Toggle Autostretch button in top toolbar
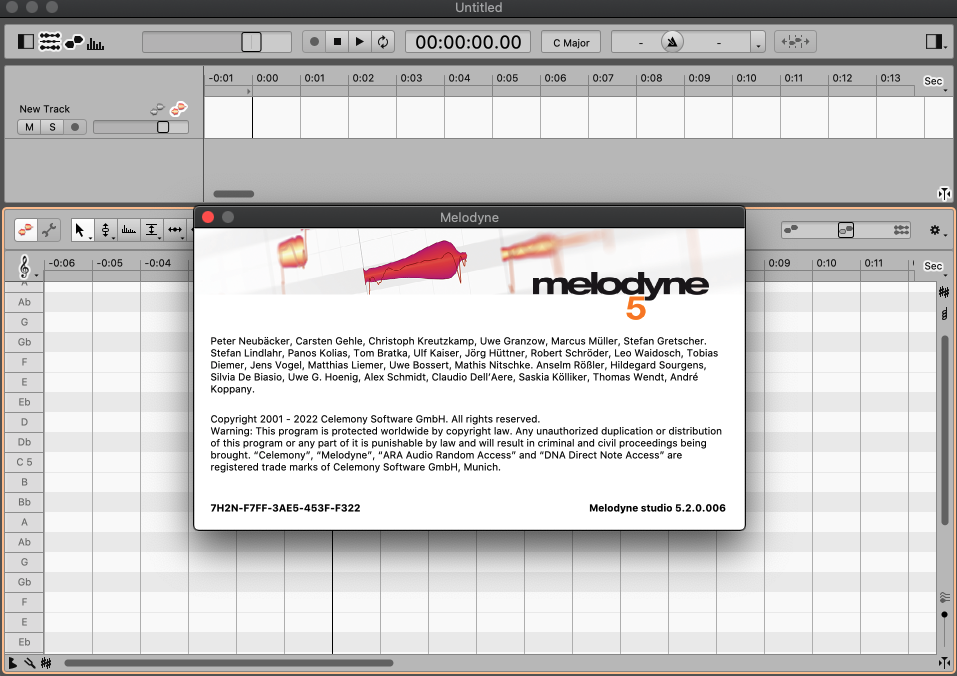This screenshot has height=676, width=957. pos(795,41)
